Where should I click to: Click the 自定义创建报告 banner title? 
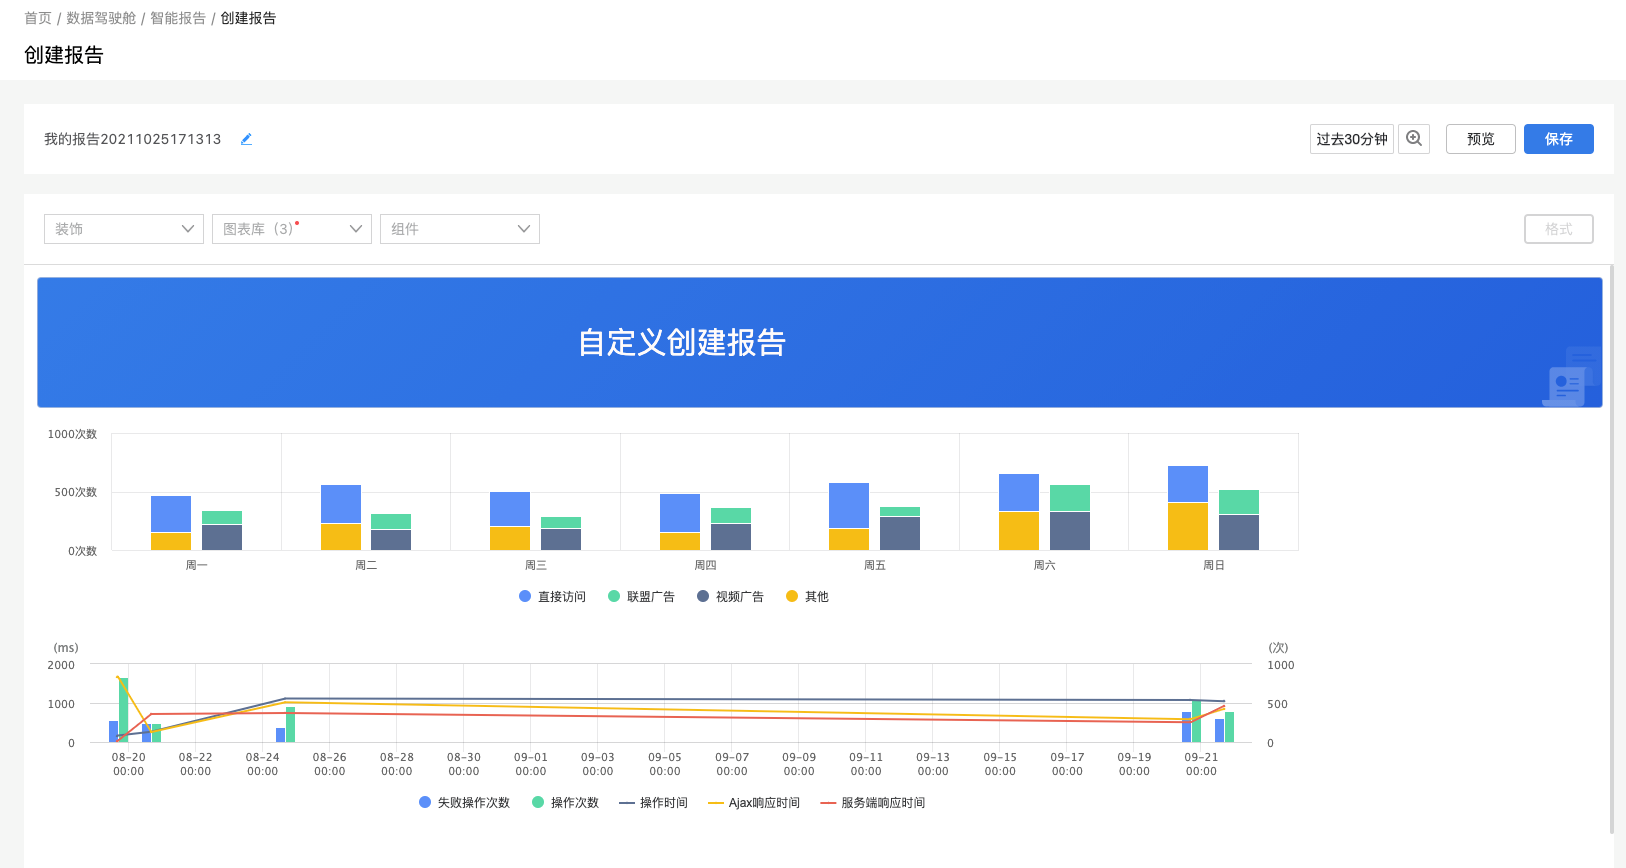pos(682,342)
